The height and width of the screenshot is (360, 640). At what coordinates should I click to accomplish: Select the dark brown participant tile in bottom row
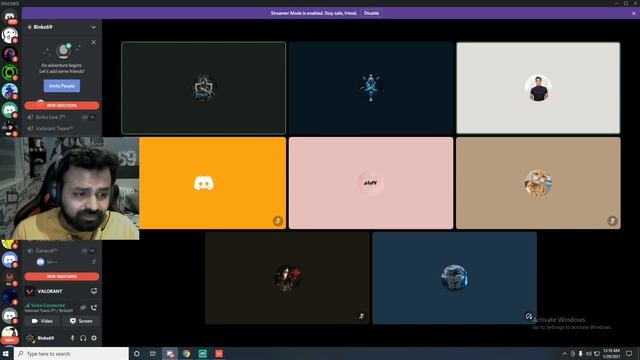coord(287,278)
